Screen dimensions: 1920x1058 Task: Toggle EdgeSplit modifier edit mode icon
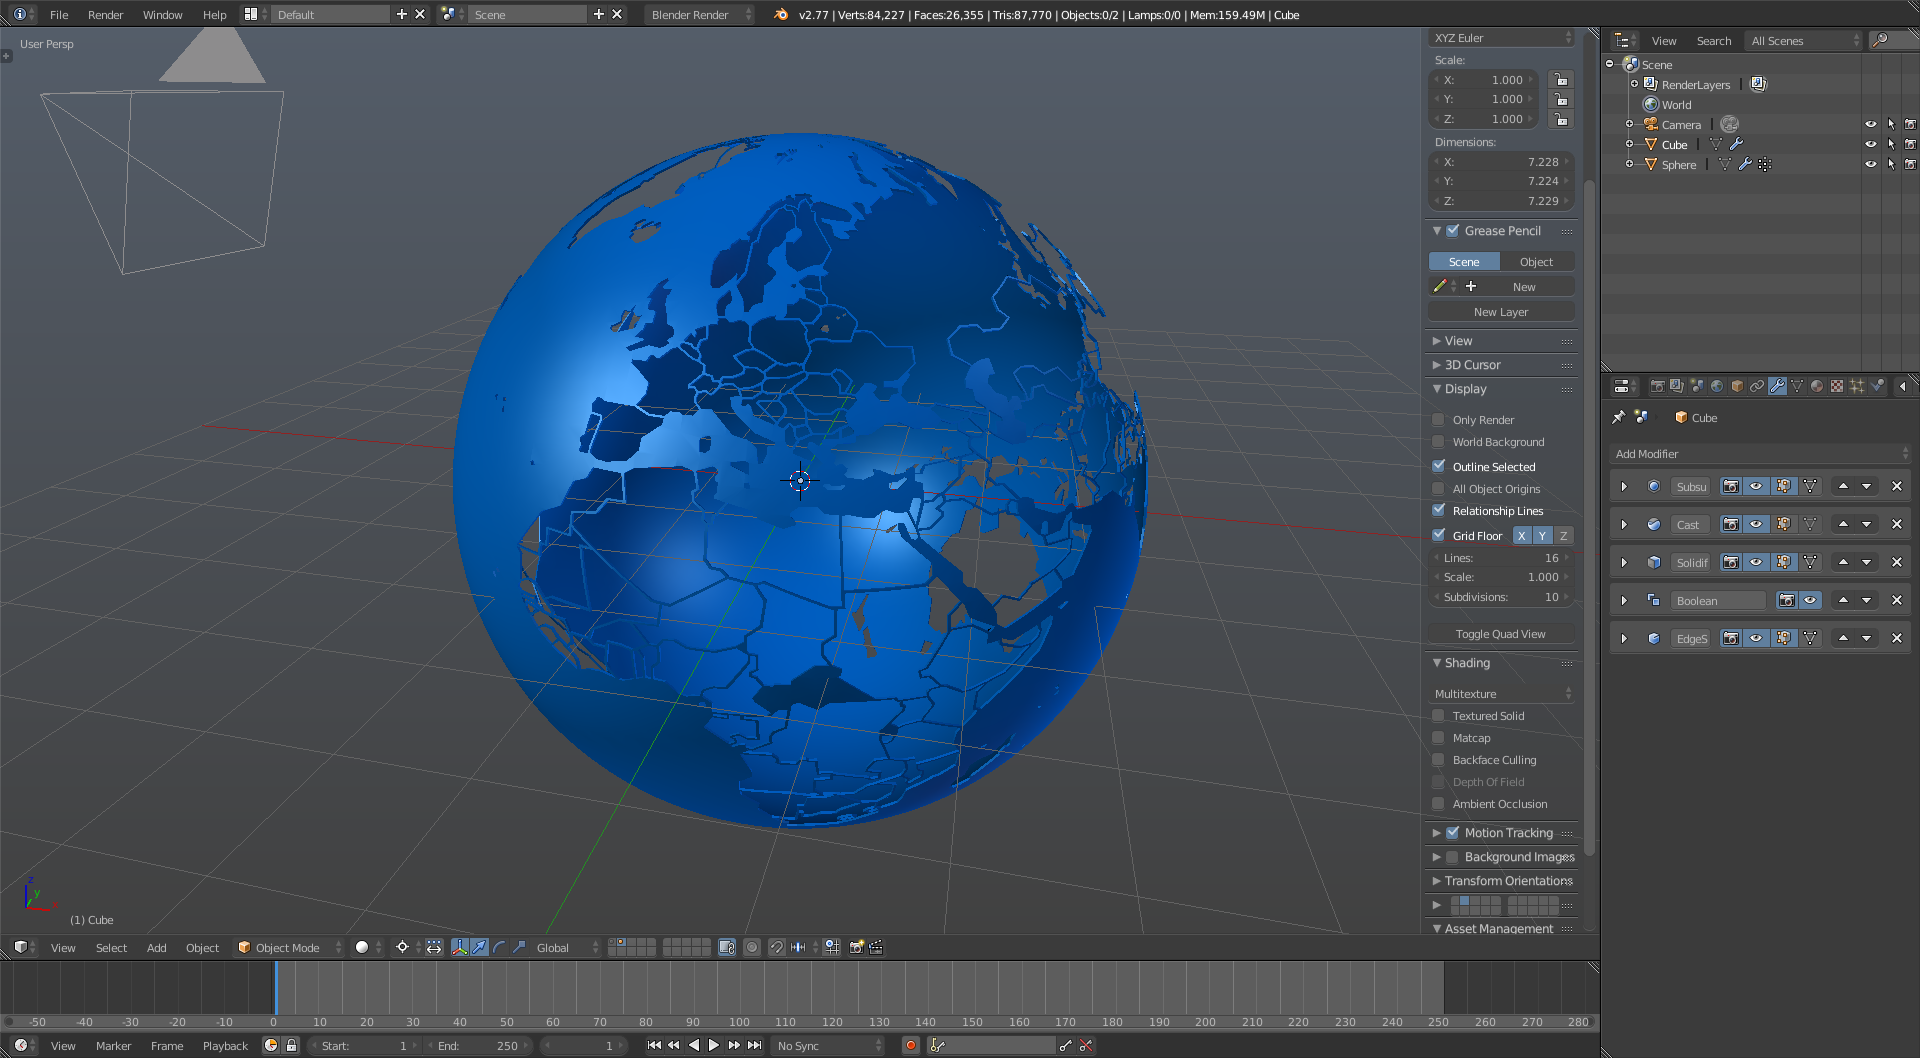pos(1783,638)
